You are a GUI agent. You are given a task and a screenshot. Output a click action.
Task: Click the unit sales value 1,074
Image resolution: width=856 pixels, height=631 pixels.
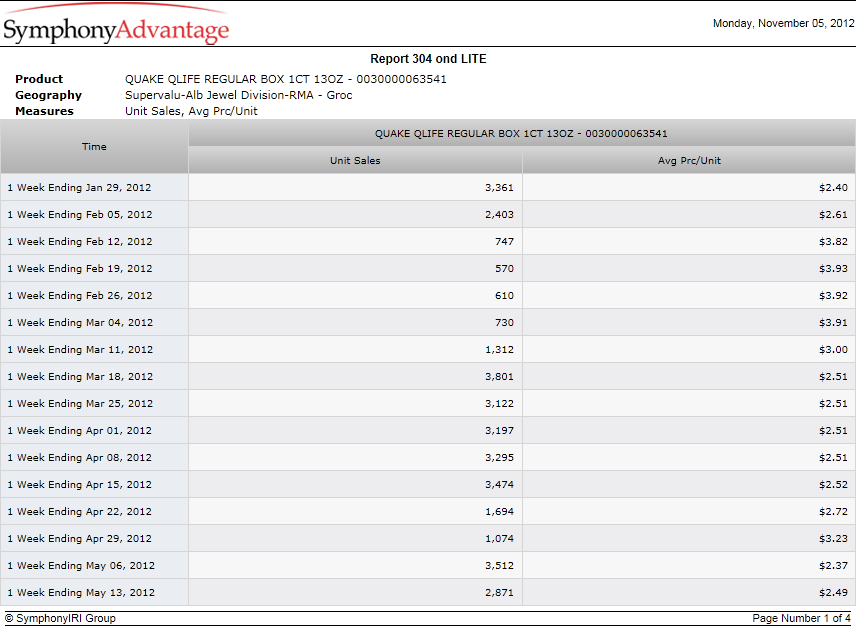click(500, 539)
